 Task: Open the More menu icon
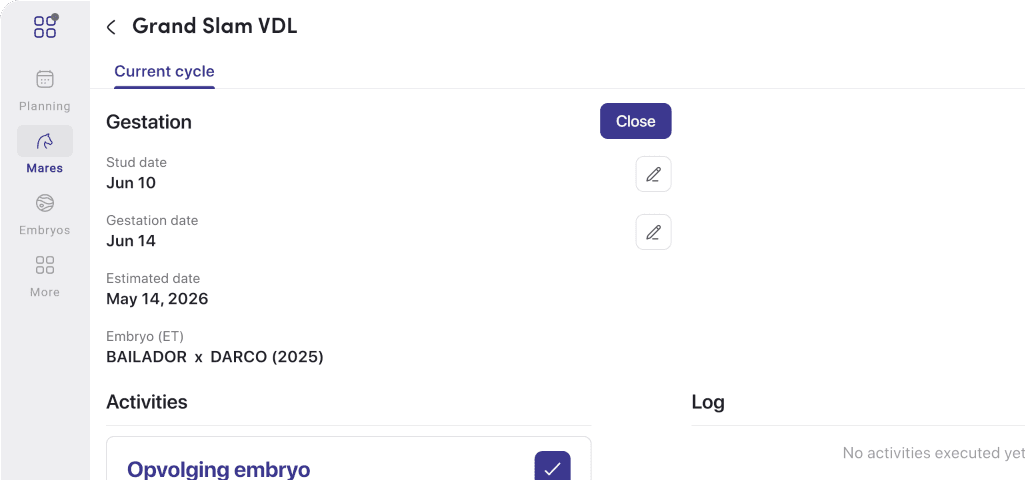(x=44, y=265)
